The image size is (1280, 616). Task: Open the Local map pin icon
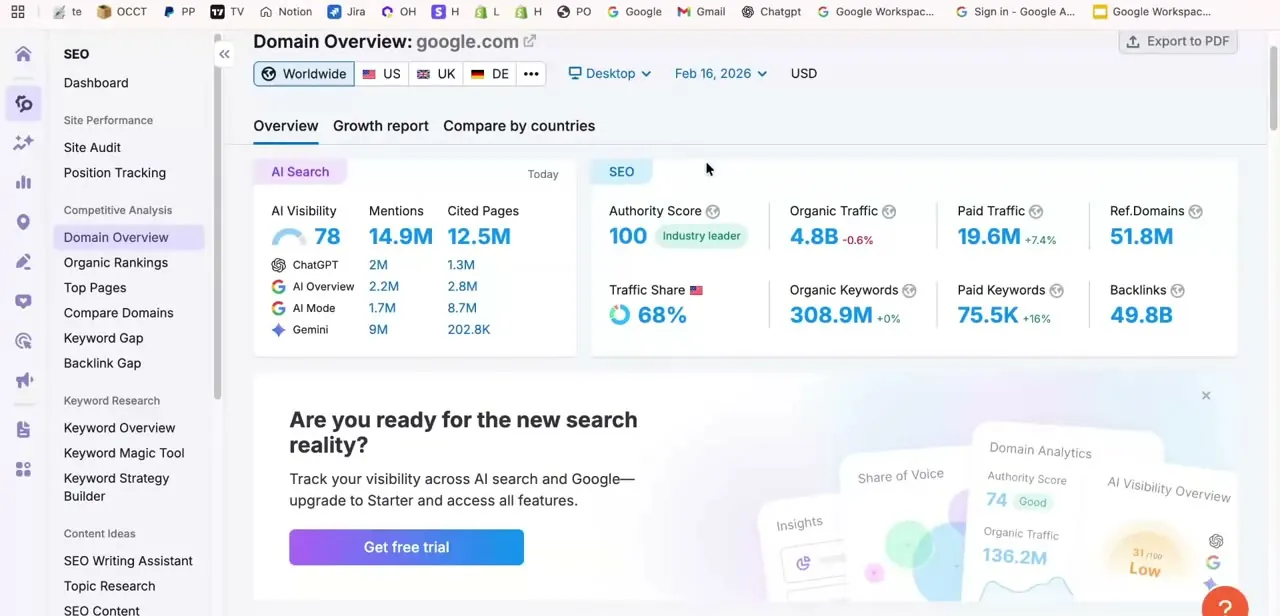pos(23,222)
